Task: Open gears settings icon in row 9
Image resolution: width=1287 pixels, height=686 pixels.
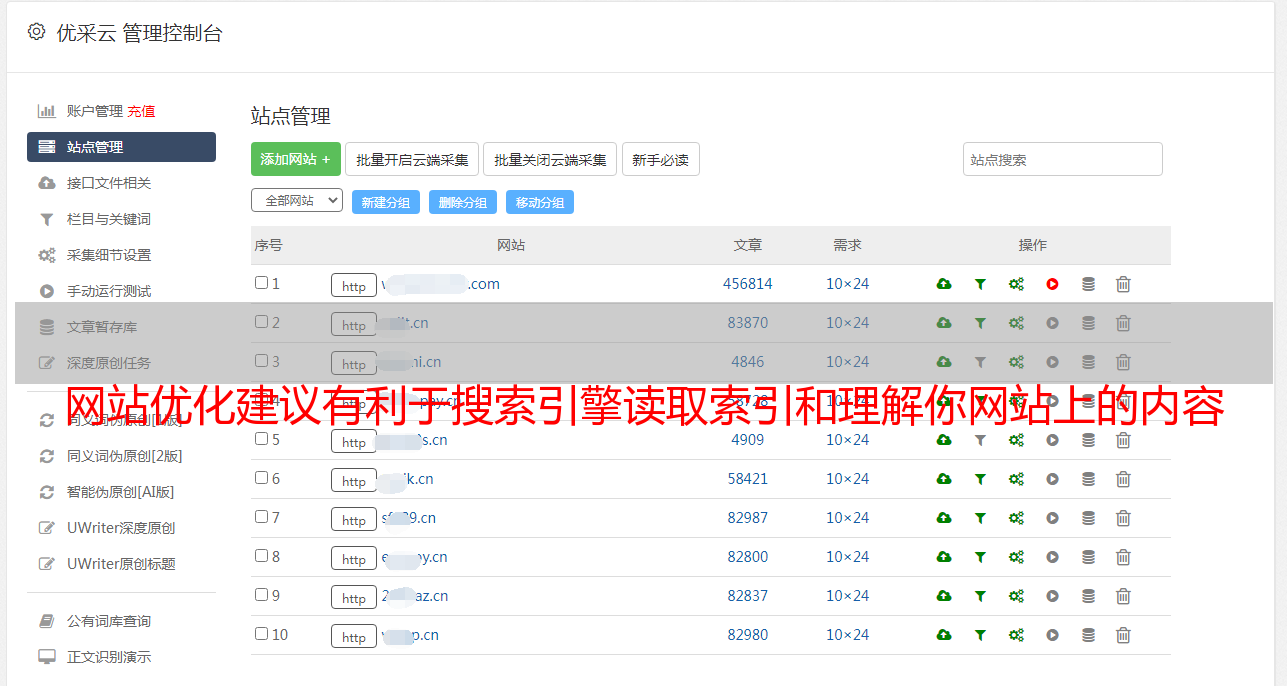Action: (x=1016, y=596)
